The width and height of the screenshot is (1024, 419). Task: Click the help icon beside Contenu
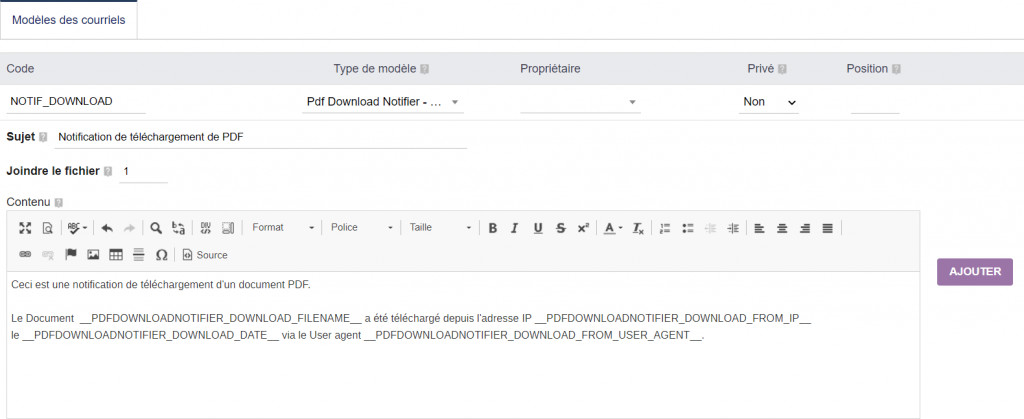click(59, 203)
